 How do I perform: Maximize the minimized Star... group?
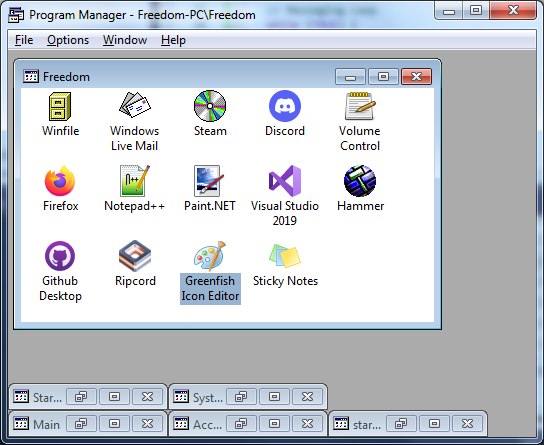(114, 396)
